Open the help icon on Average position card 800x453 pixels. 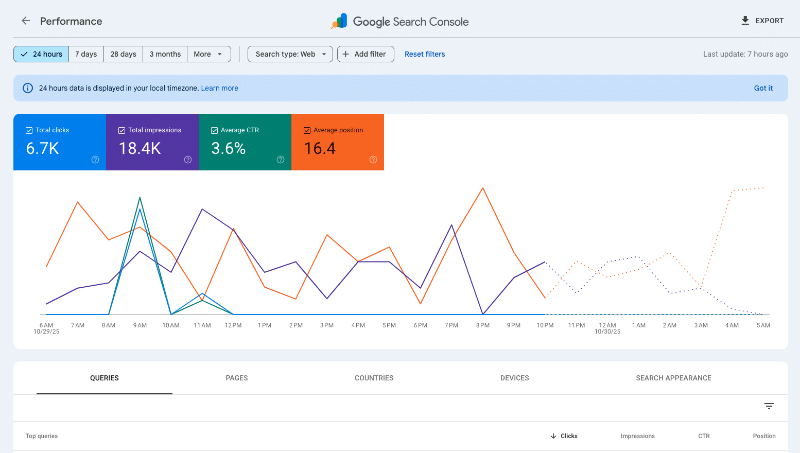pos(373,160)
